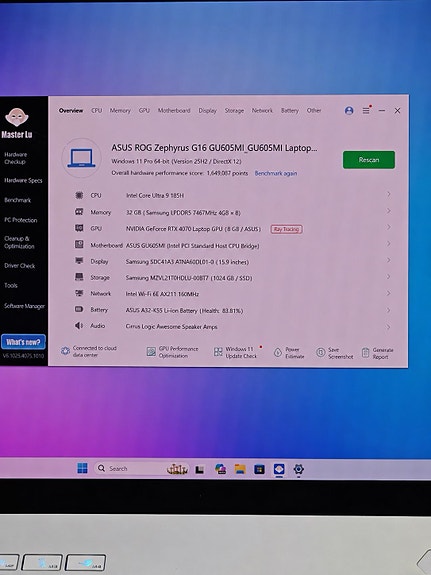Click the green Rescan button
431x575 pixels.
pyautogui.click(x=369, y=160)
